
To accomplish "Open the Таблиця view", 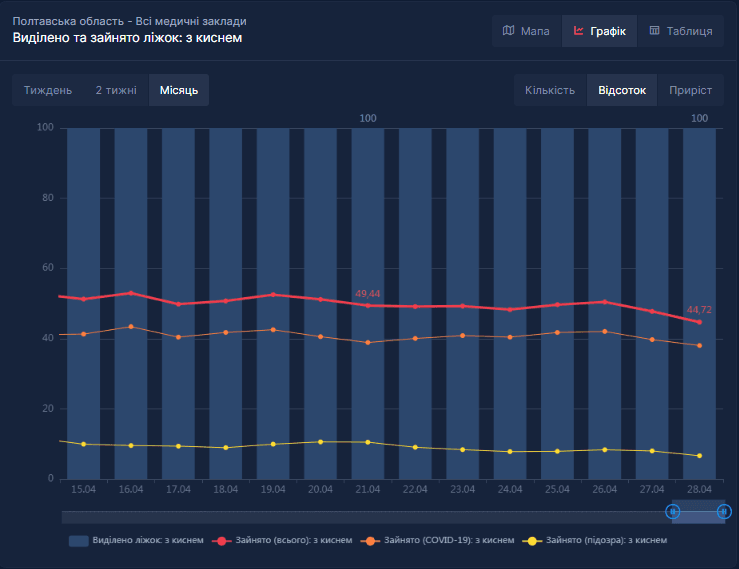I will (x=681, y=31).
